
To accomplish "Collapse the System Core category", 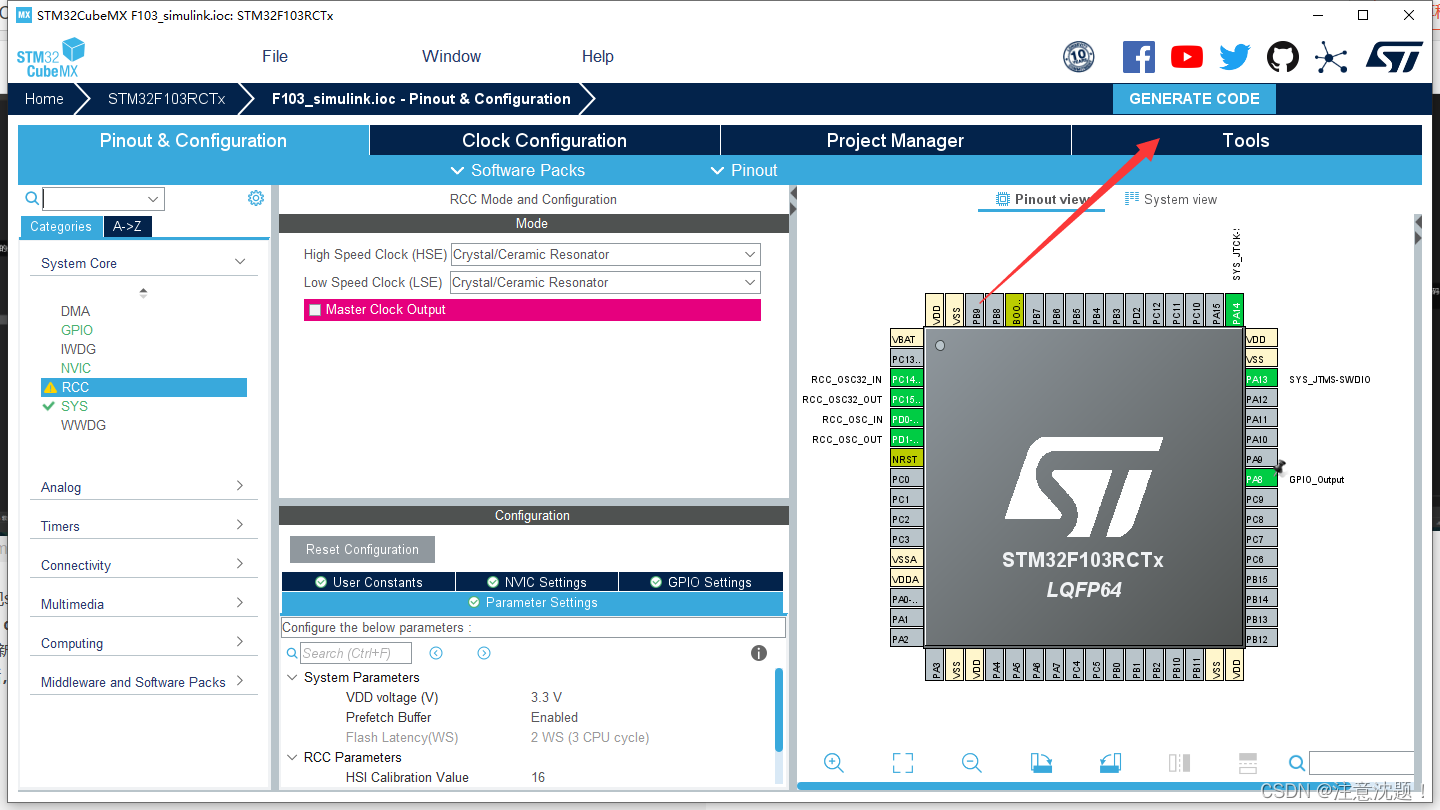I will (240, 262).
